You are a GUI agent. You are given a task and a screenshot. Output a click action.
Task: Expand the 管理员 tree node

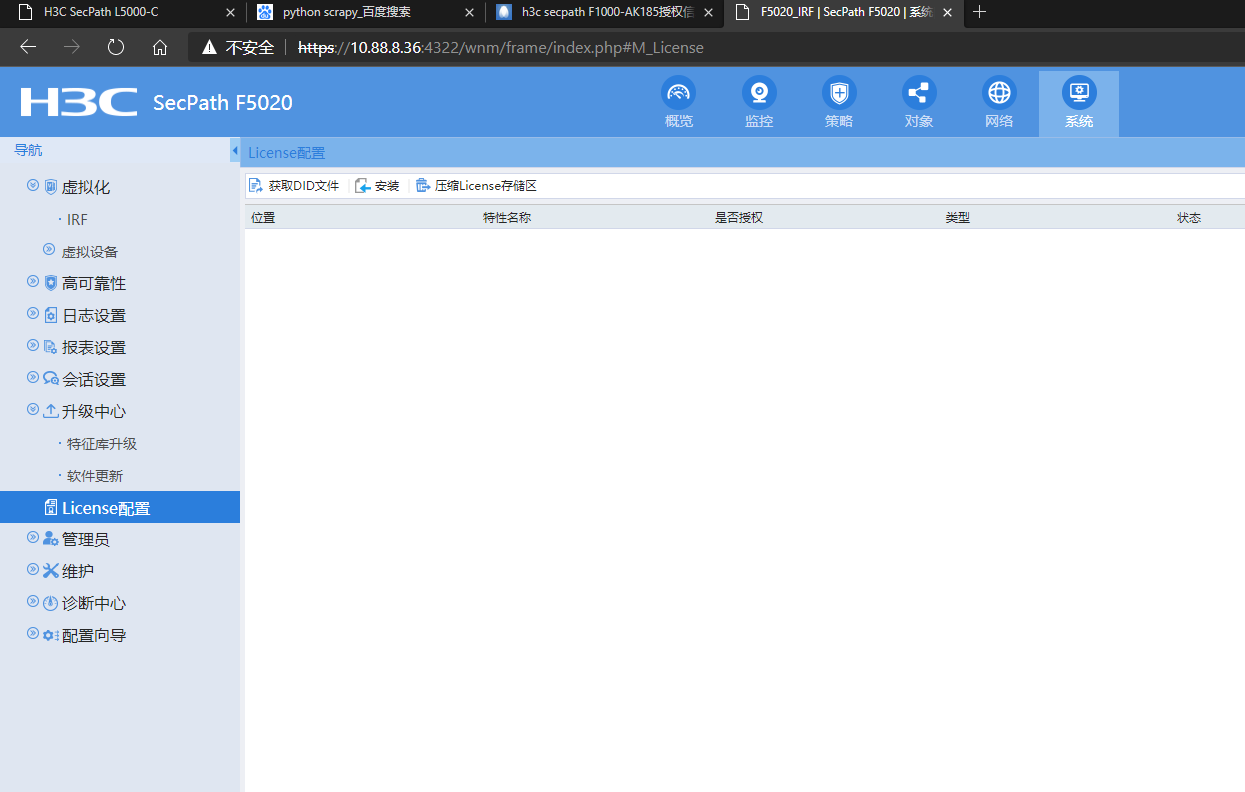pyautogui.click(x=33, y=538)
